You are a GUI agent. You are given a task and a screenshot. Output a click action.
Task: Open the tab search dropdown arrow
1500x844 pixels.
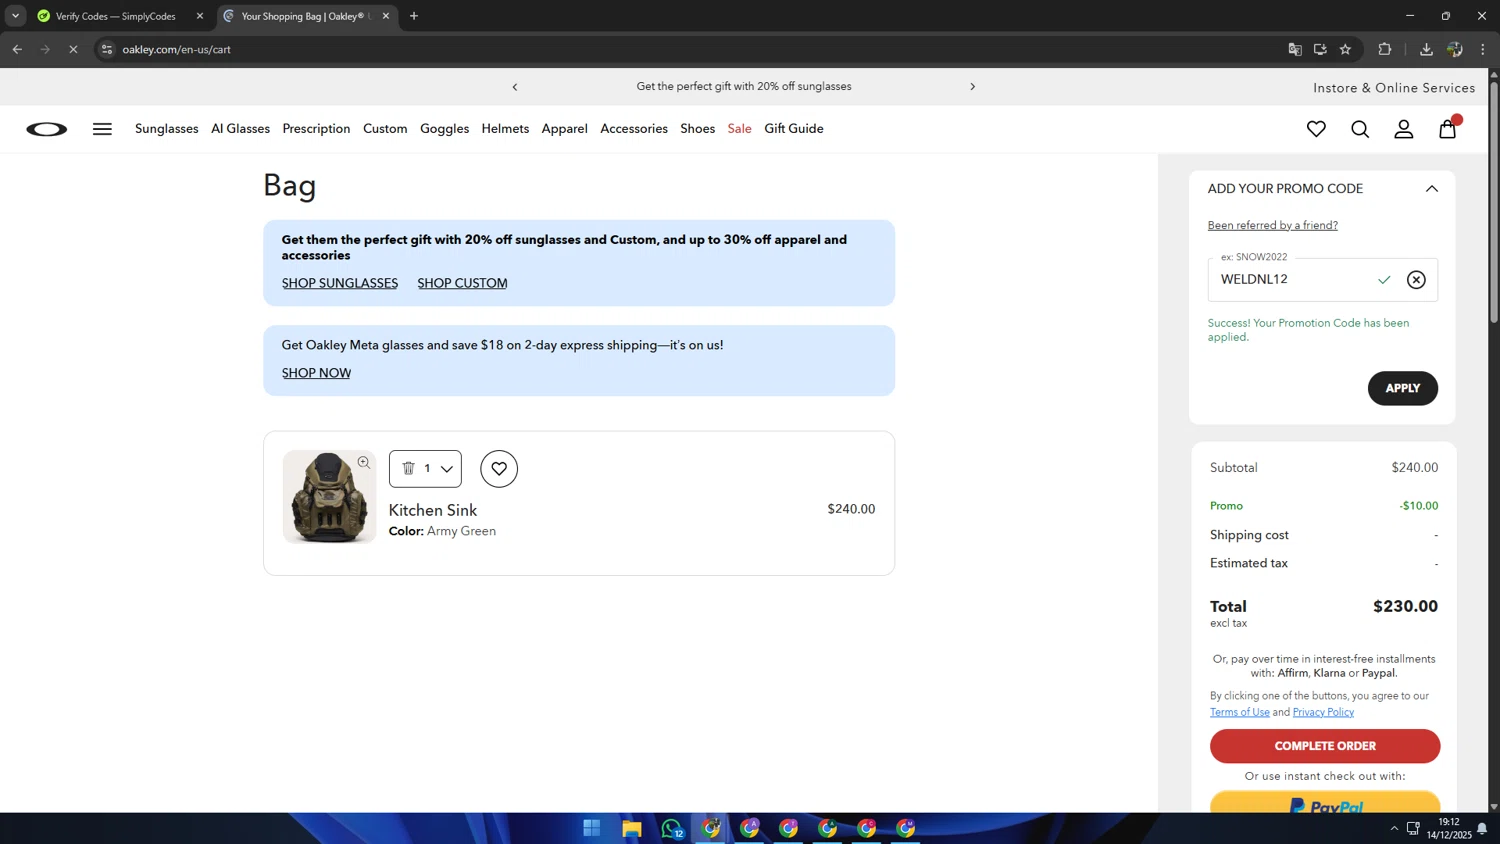point(15,16)
